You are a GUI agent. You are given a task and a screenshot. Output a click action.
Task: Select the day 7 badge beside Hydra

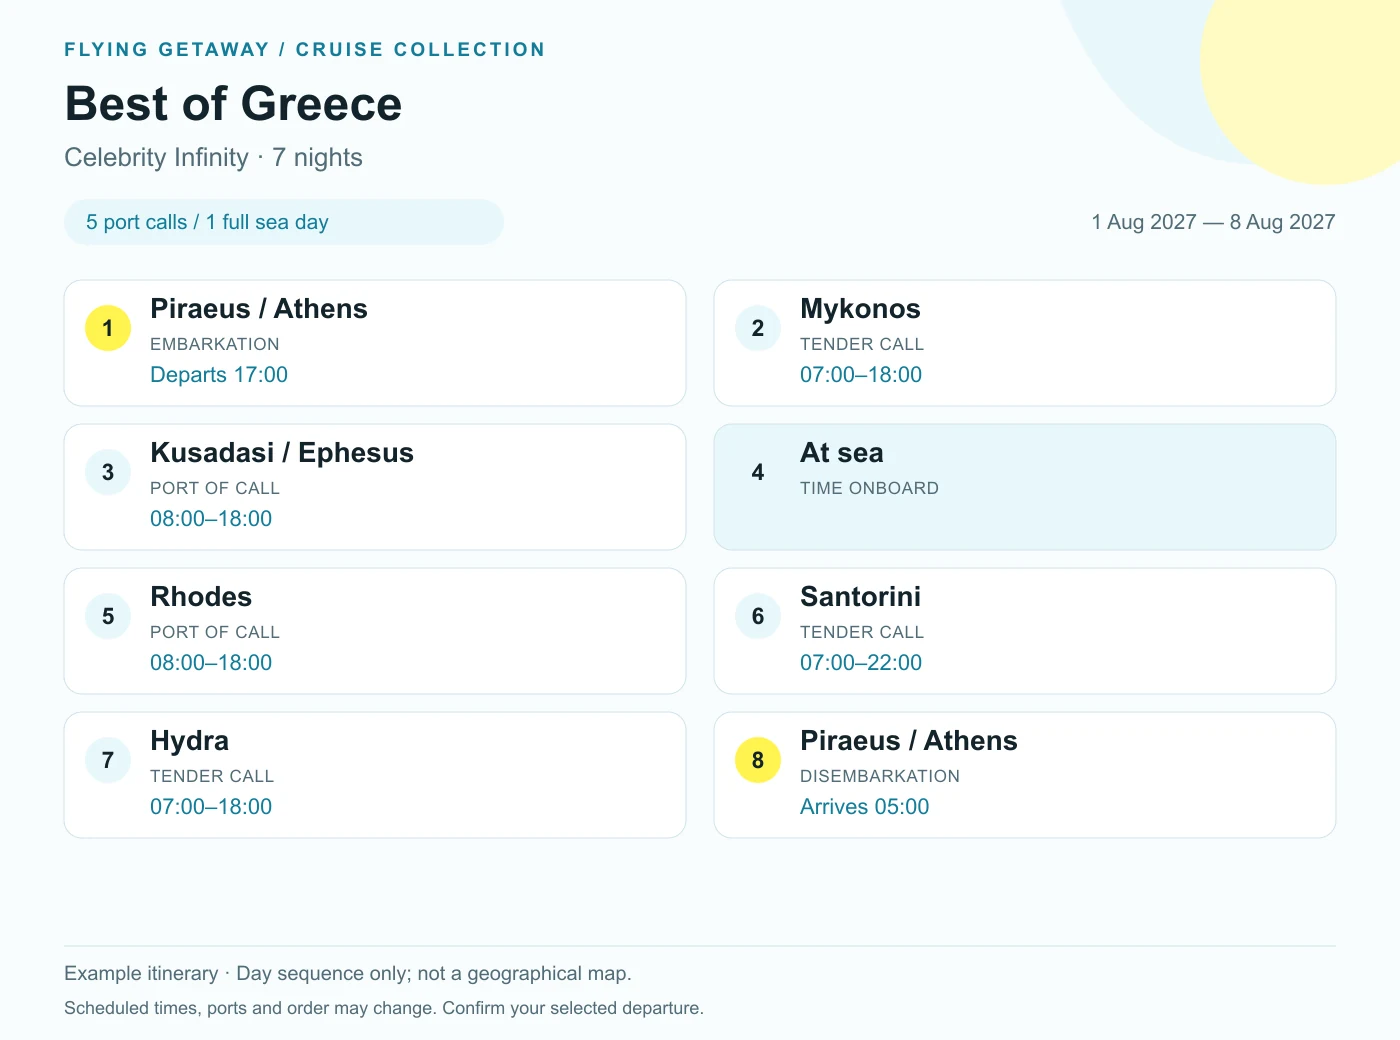tap(108, 760)
